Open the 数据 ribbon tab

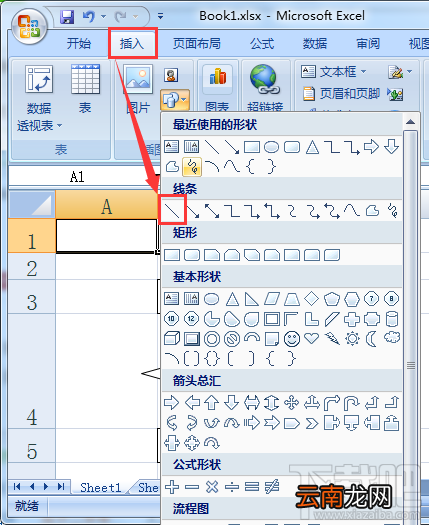[315, 44]
